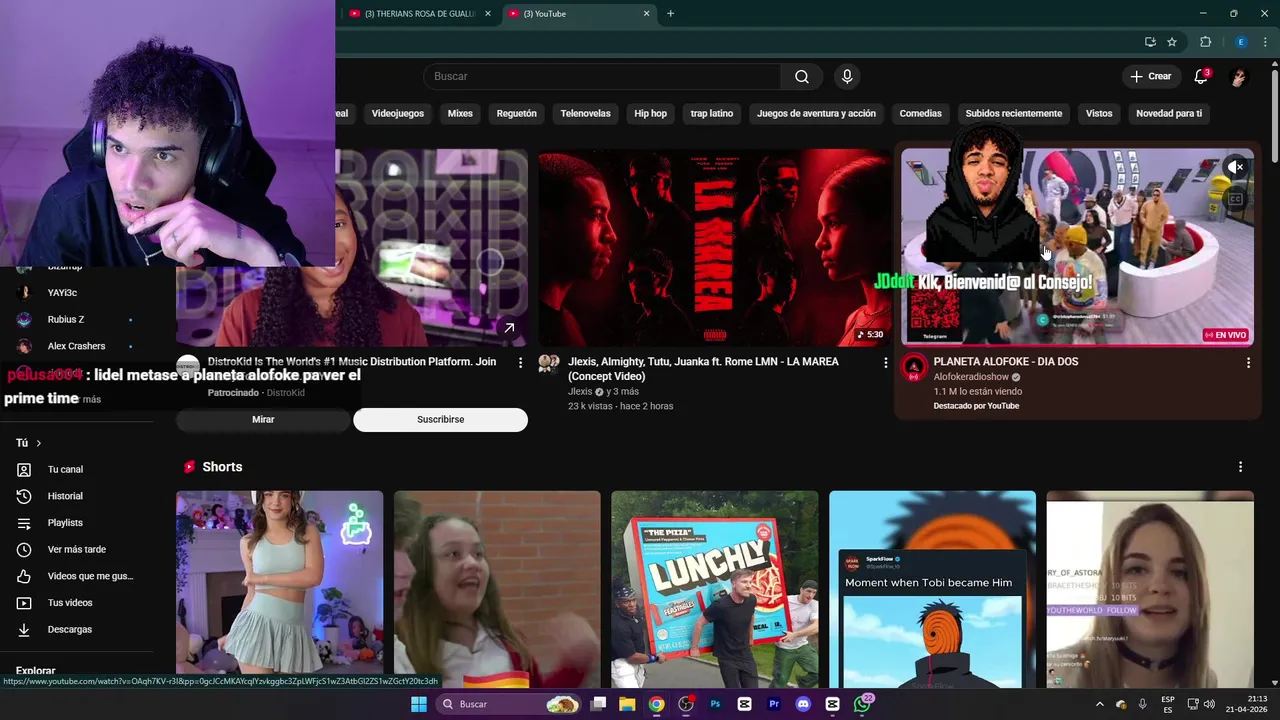Open Tu canal in the sidebar
1280x720 pixels.
(x=65, y=469)
